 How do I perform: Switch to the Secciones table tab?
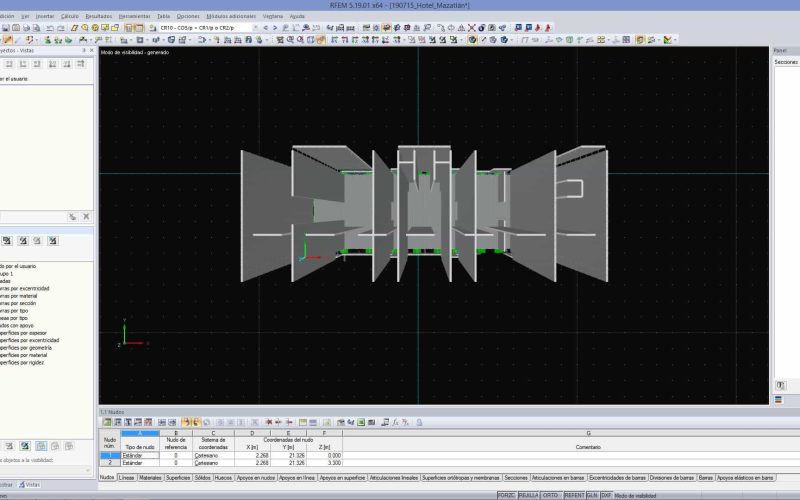516,478
